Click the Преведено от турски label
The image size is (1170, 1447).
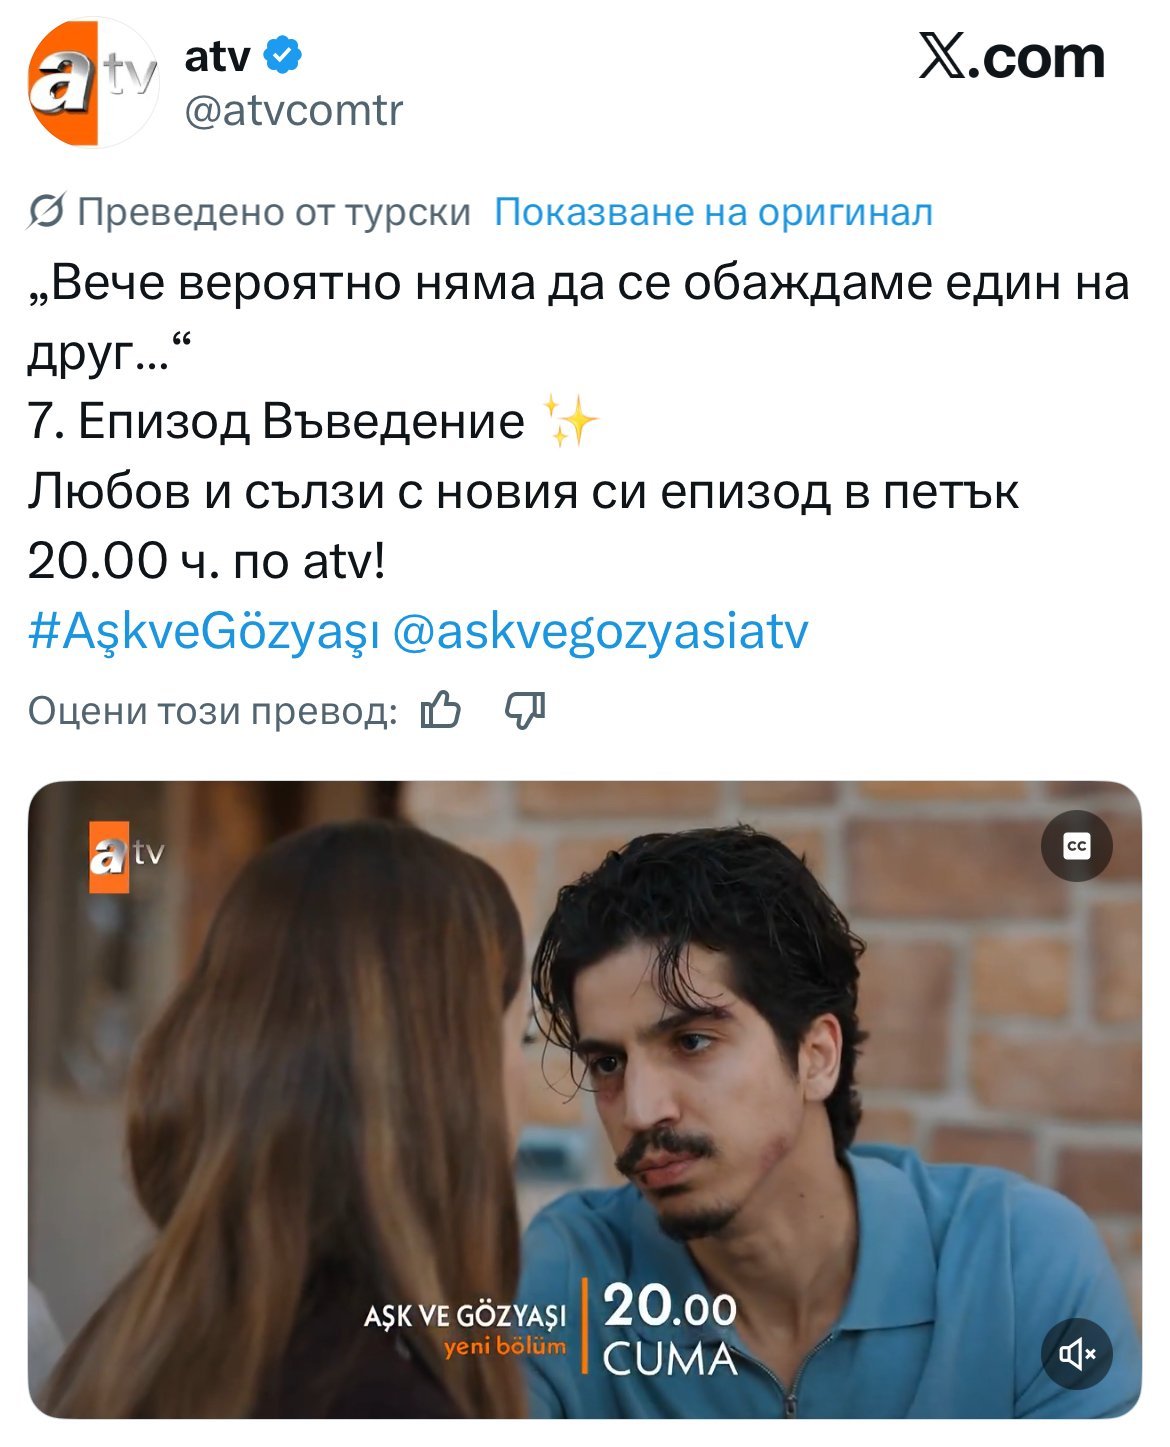tap(274, 212)
